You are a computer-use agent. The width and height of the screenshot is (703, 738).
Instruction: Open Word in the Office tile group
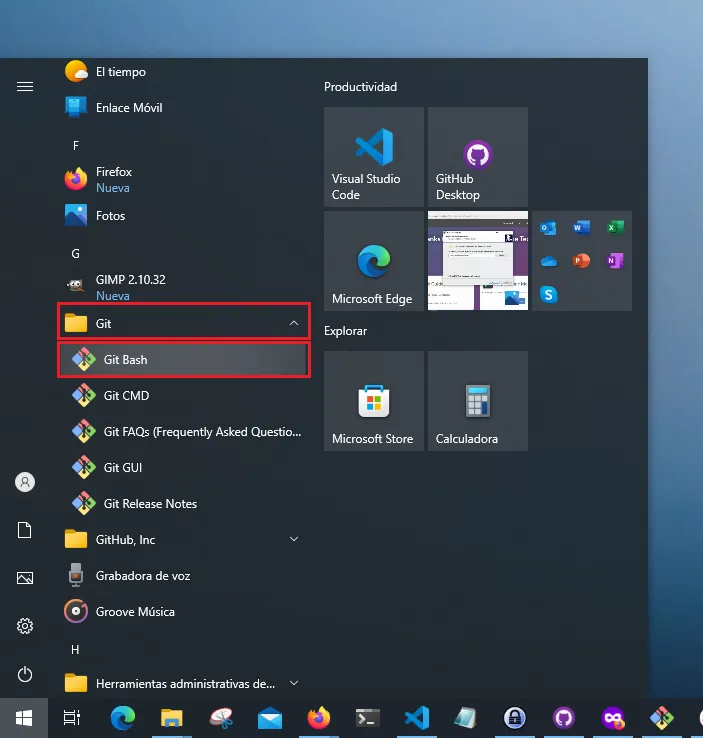coord(582,228)
